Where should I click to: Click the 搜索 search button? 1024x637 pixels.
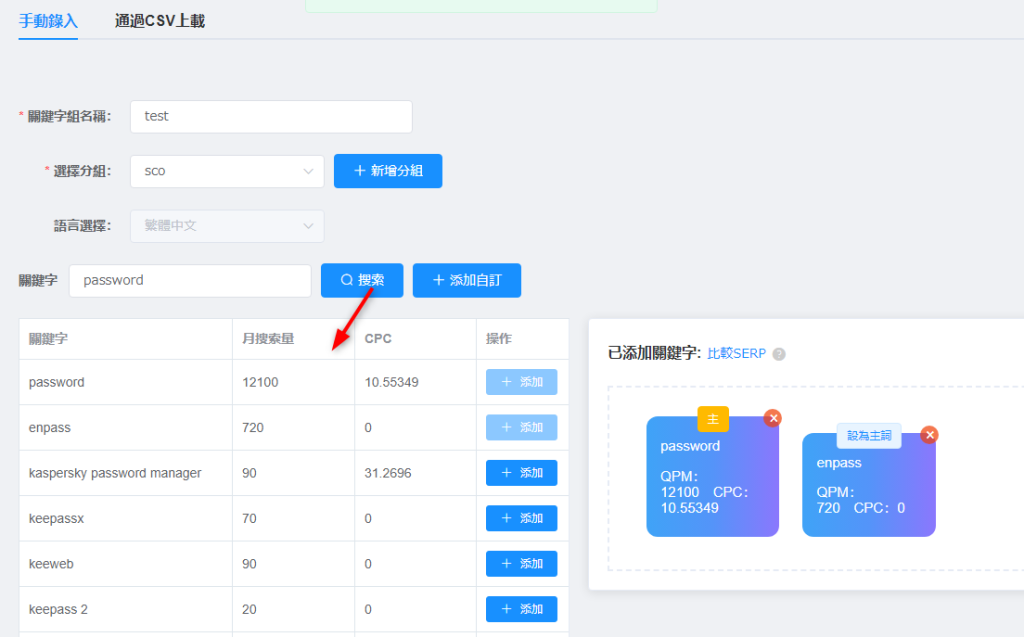[x=362, y=280]
